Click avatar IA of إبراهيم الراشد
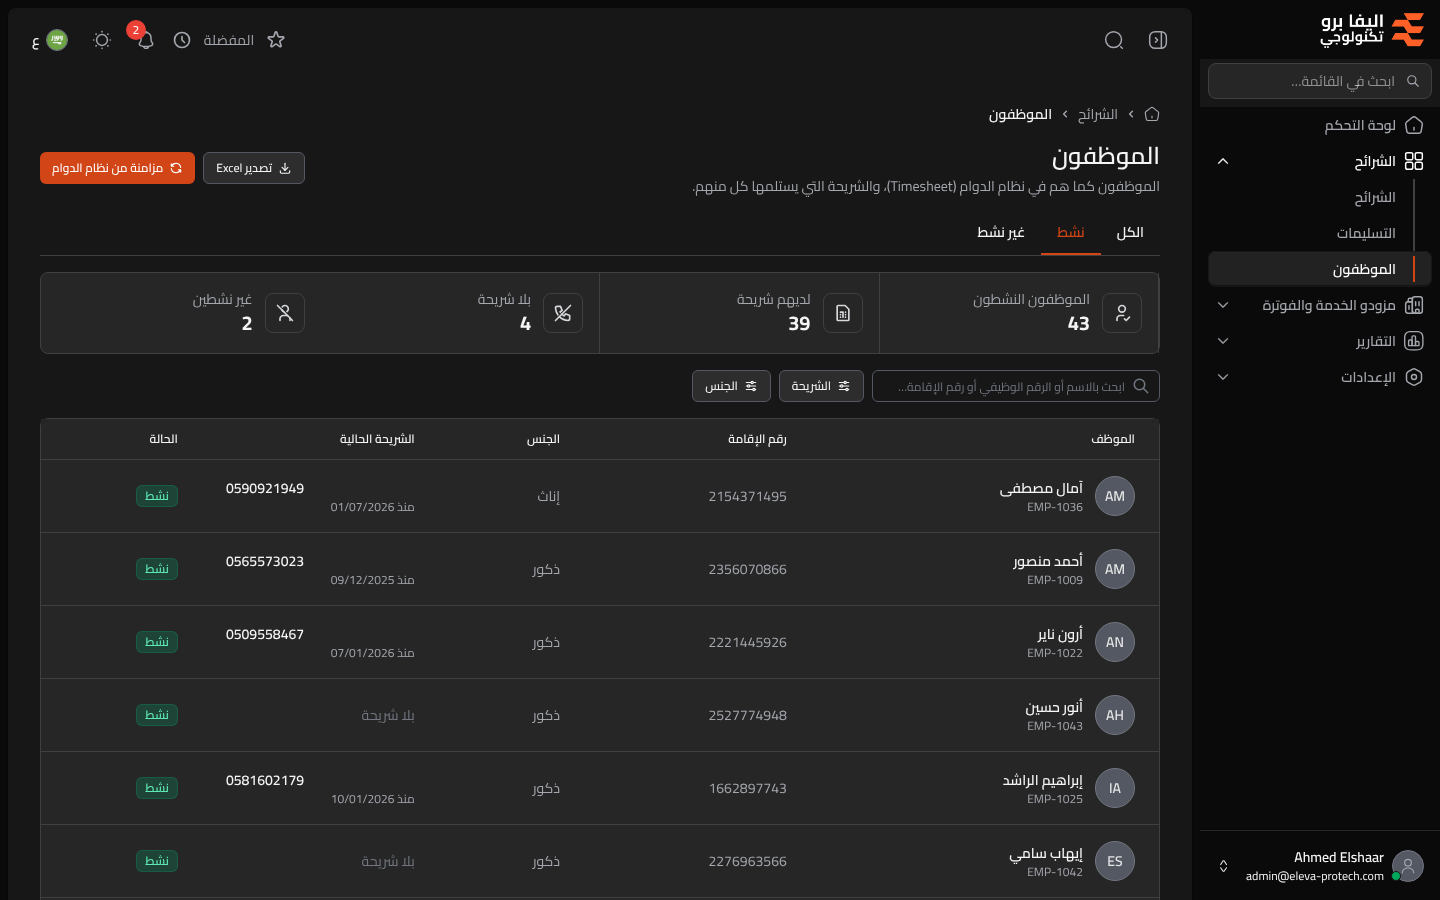The width and height of the screenshot is (1440, 900). (x=1115, y=788)
